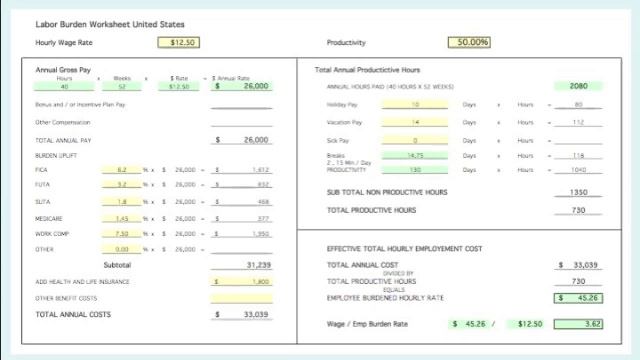This screenshot has width=640, height=360.
Task: Select the $12.50 cell in Wage / Emp Burden Rate row
Action: pos(526,324)
